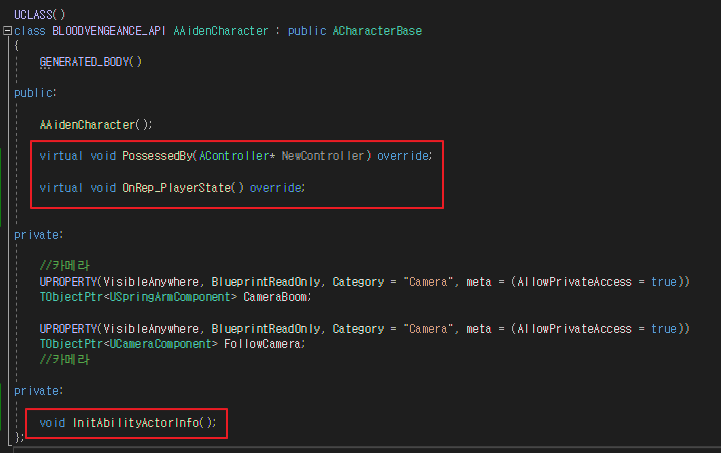Click the override keyword after OnRep_PlayerState()
Image resolution: width=721 pixels, height=453 pixels.
pyautogui.click(x=275, y=188)
